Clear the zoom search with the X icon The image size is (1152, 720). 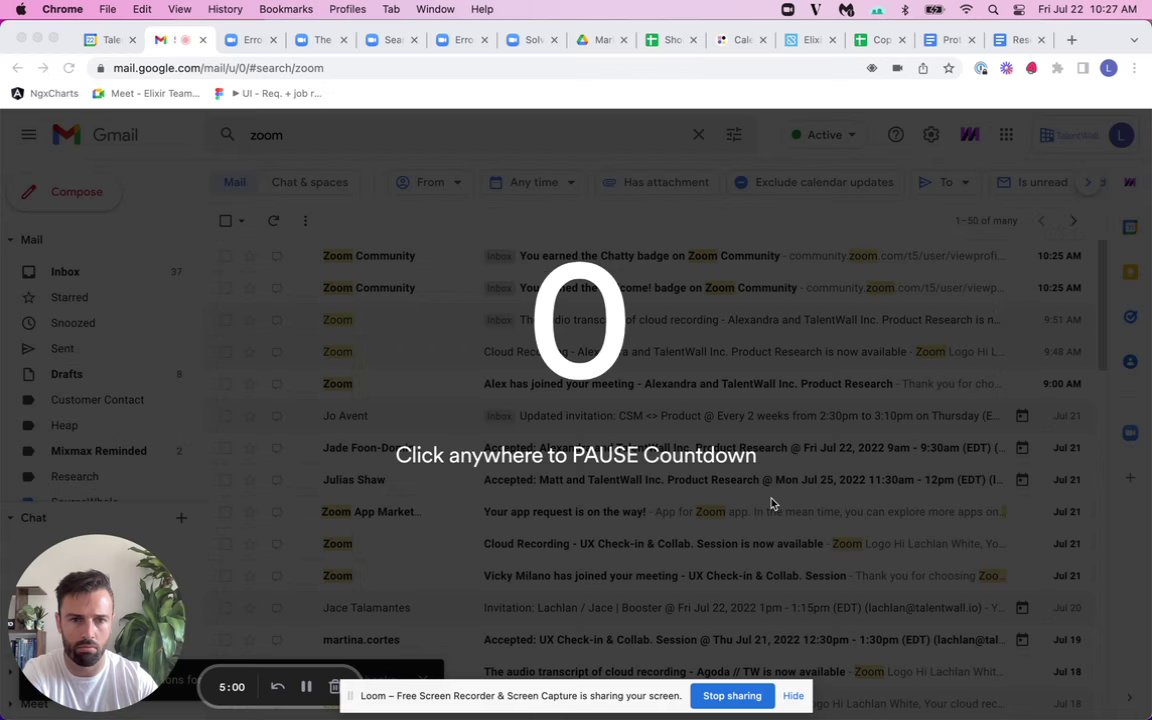699,134
